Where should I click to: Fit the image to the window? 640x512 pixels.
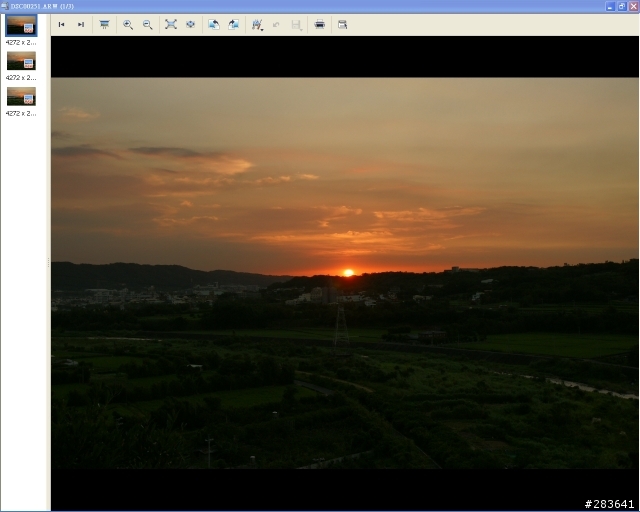tap(171, 24)
